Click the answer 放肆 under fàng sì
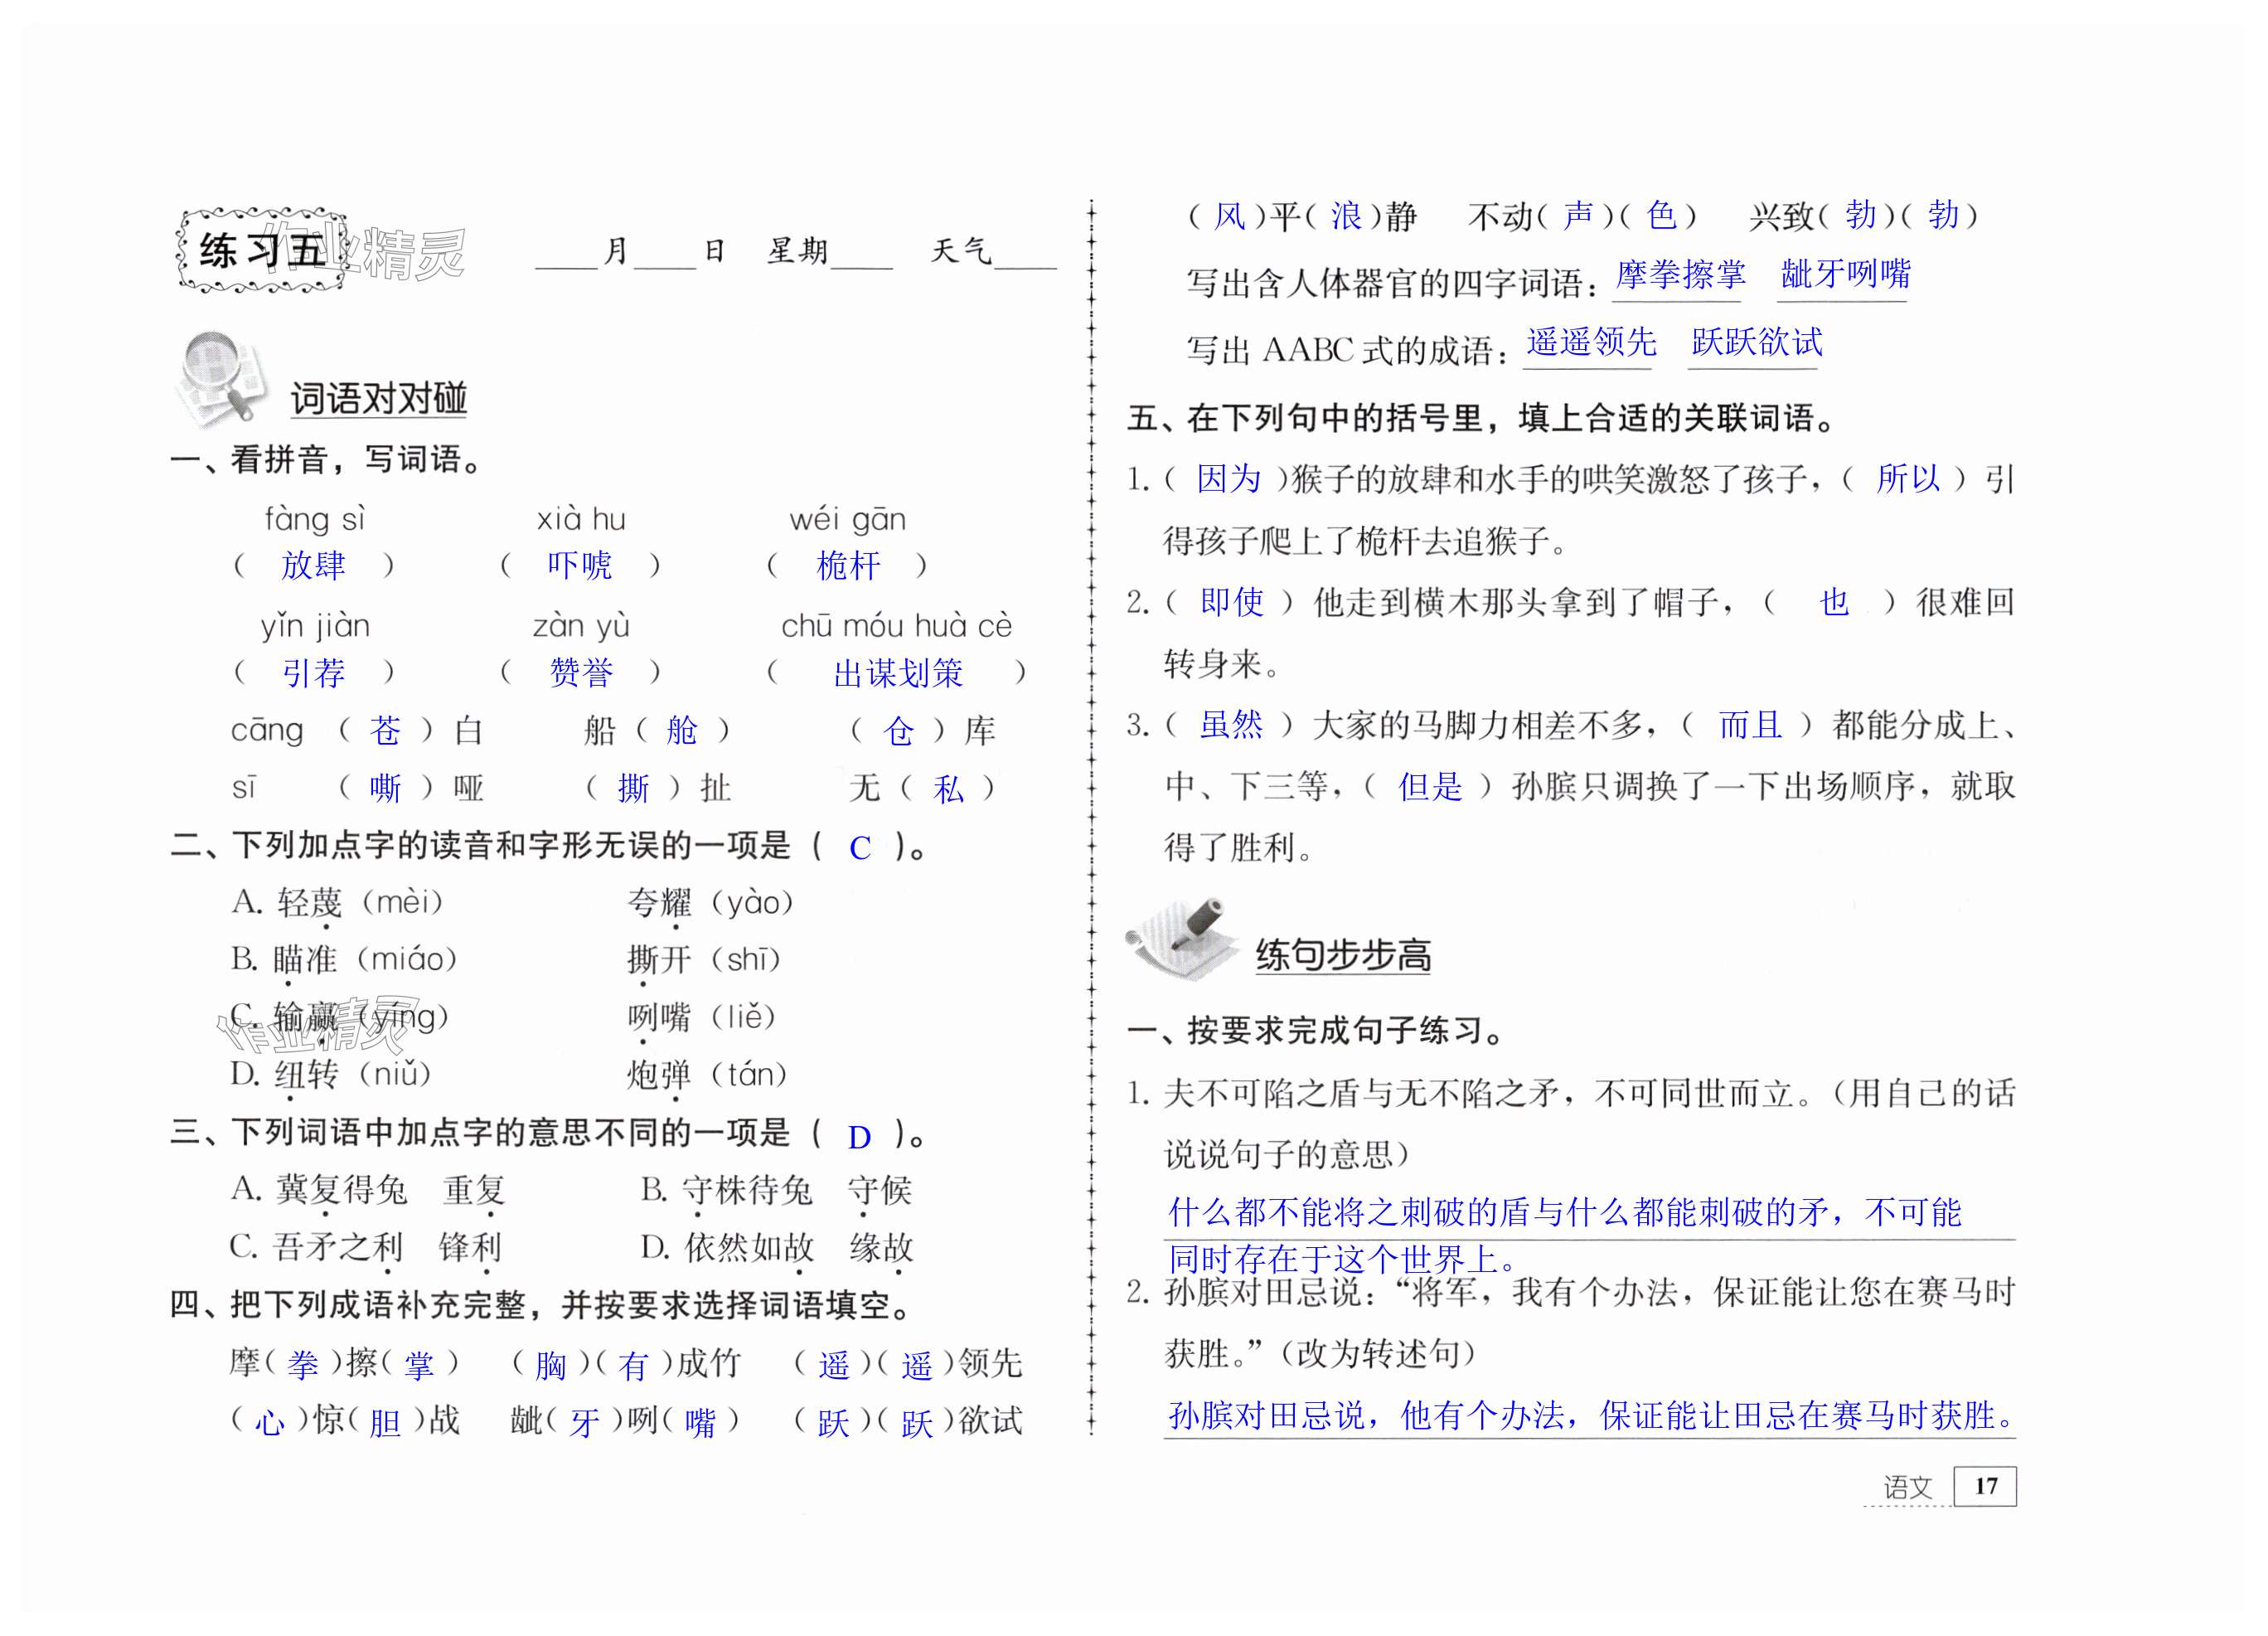This screenshot has width=2268, height=1636. pyautogui.click(x=313, y=566)
